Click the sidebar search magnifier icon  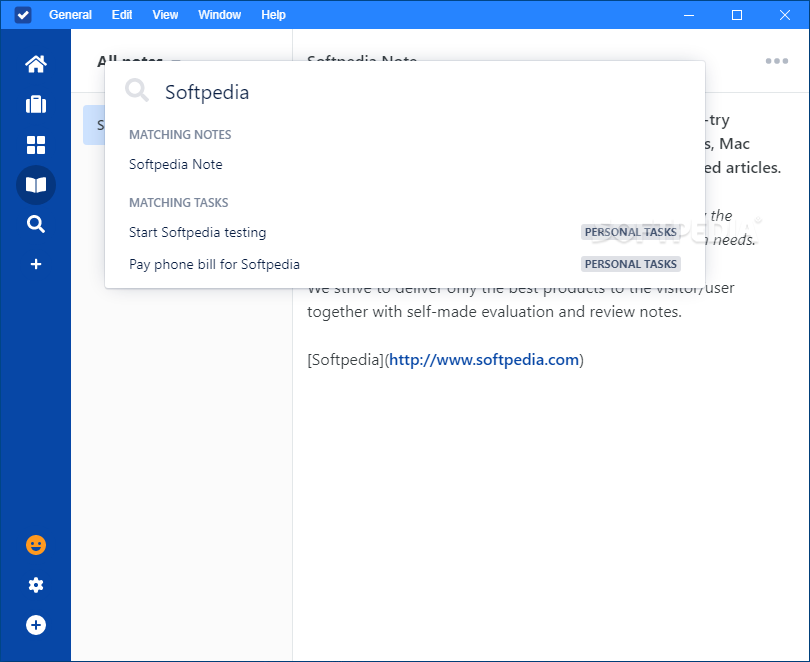tap(36, 224)
